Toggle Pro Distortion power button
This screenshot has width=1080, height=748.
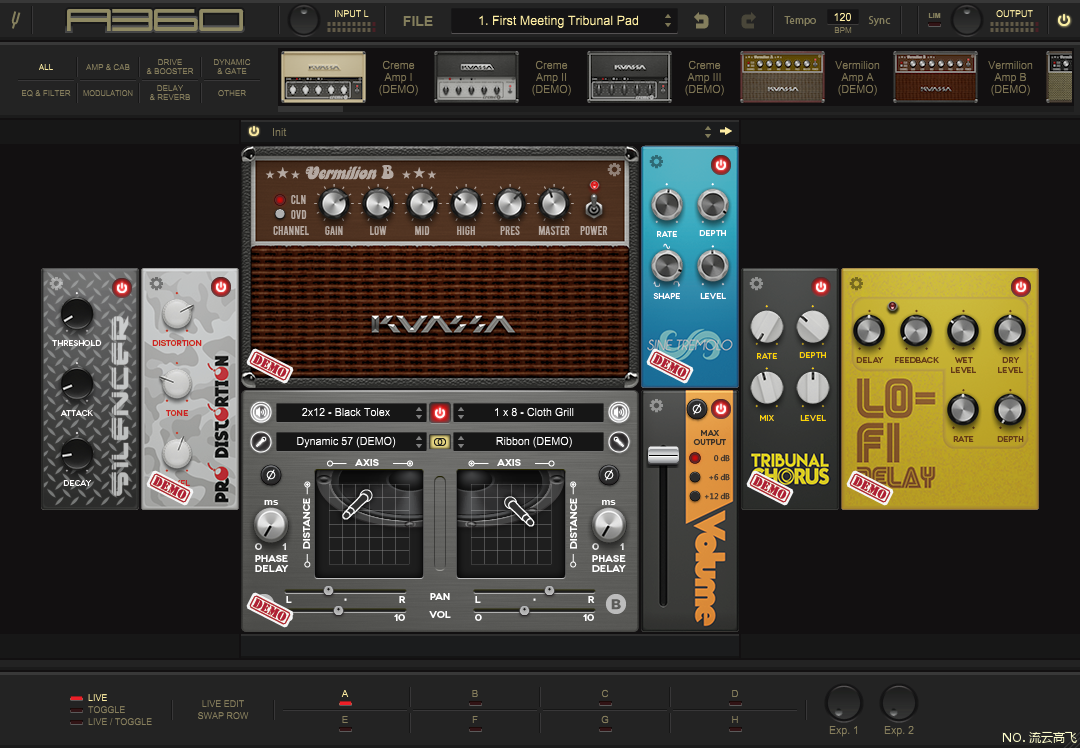pyautogui.click(x=220, y=287)
